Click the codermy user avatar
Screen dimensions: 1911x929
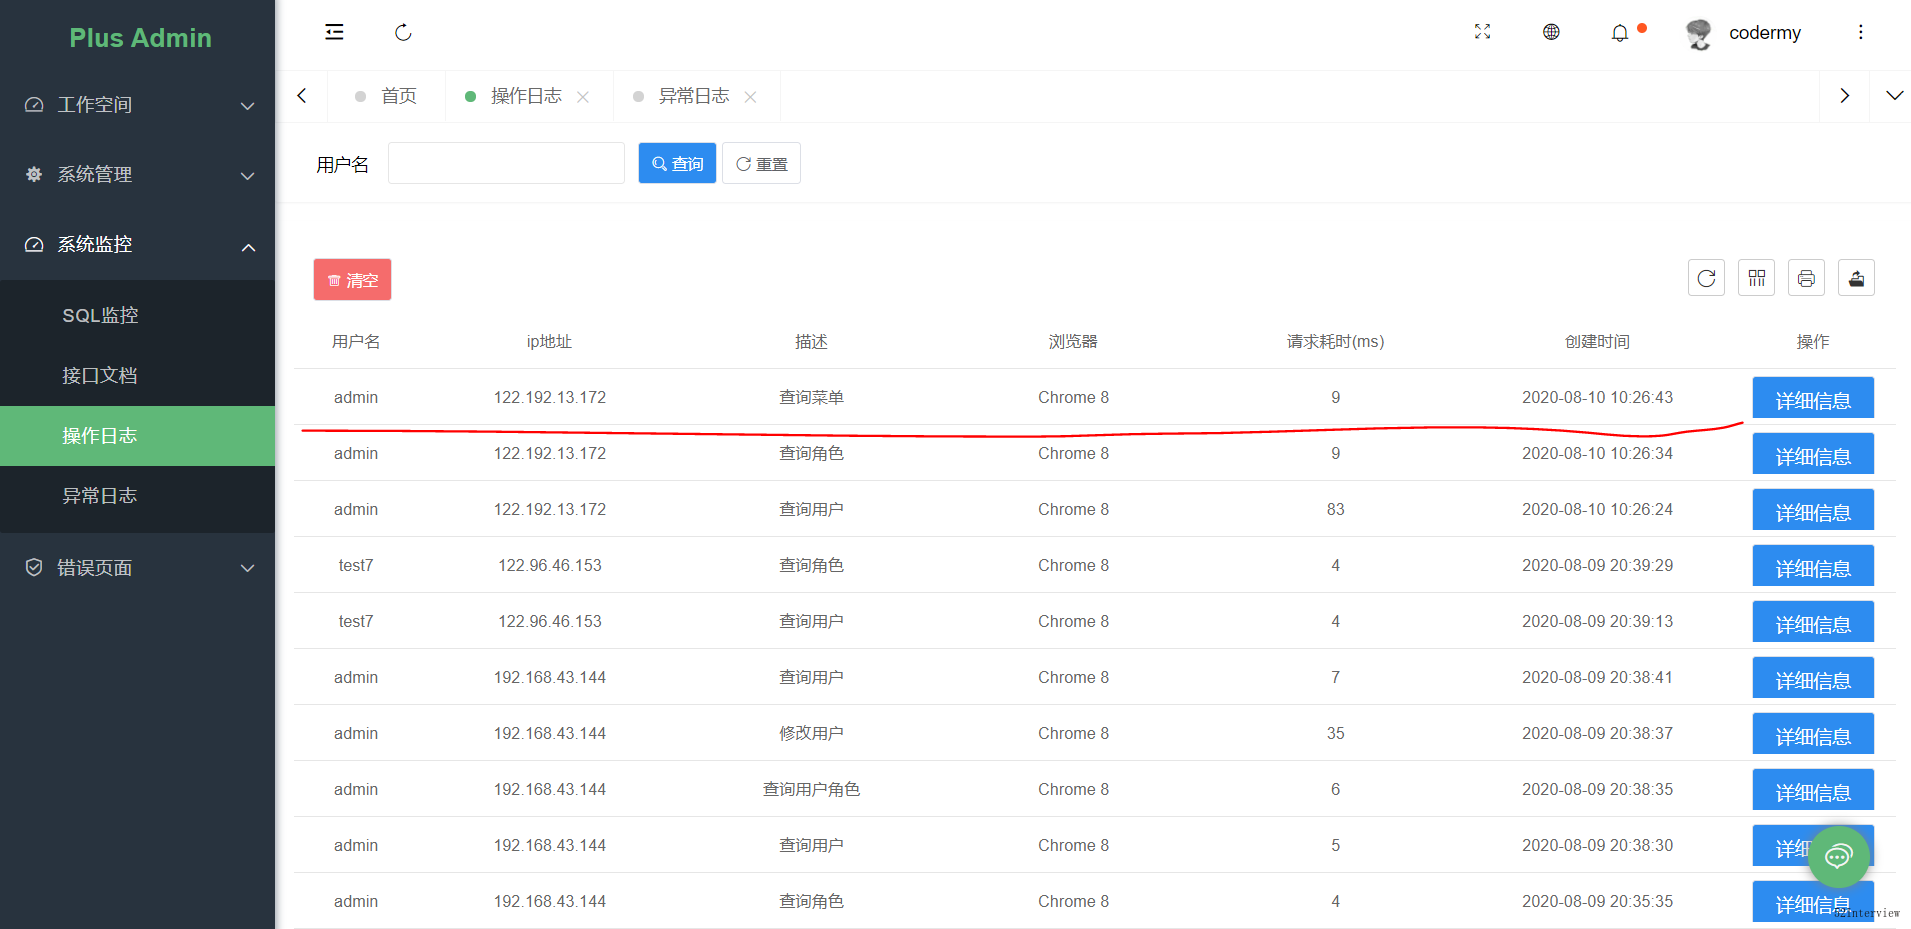[x=1698, y=33]
